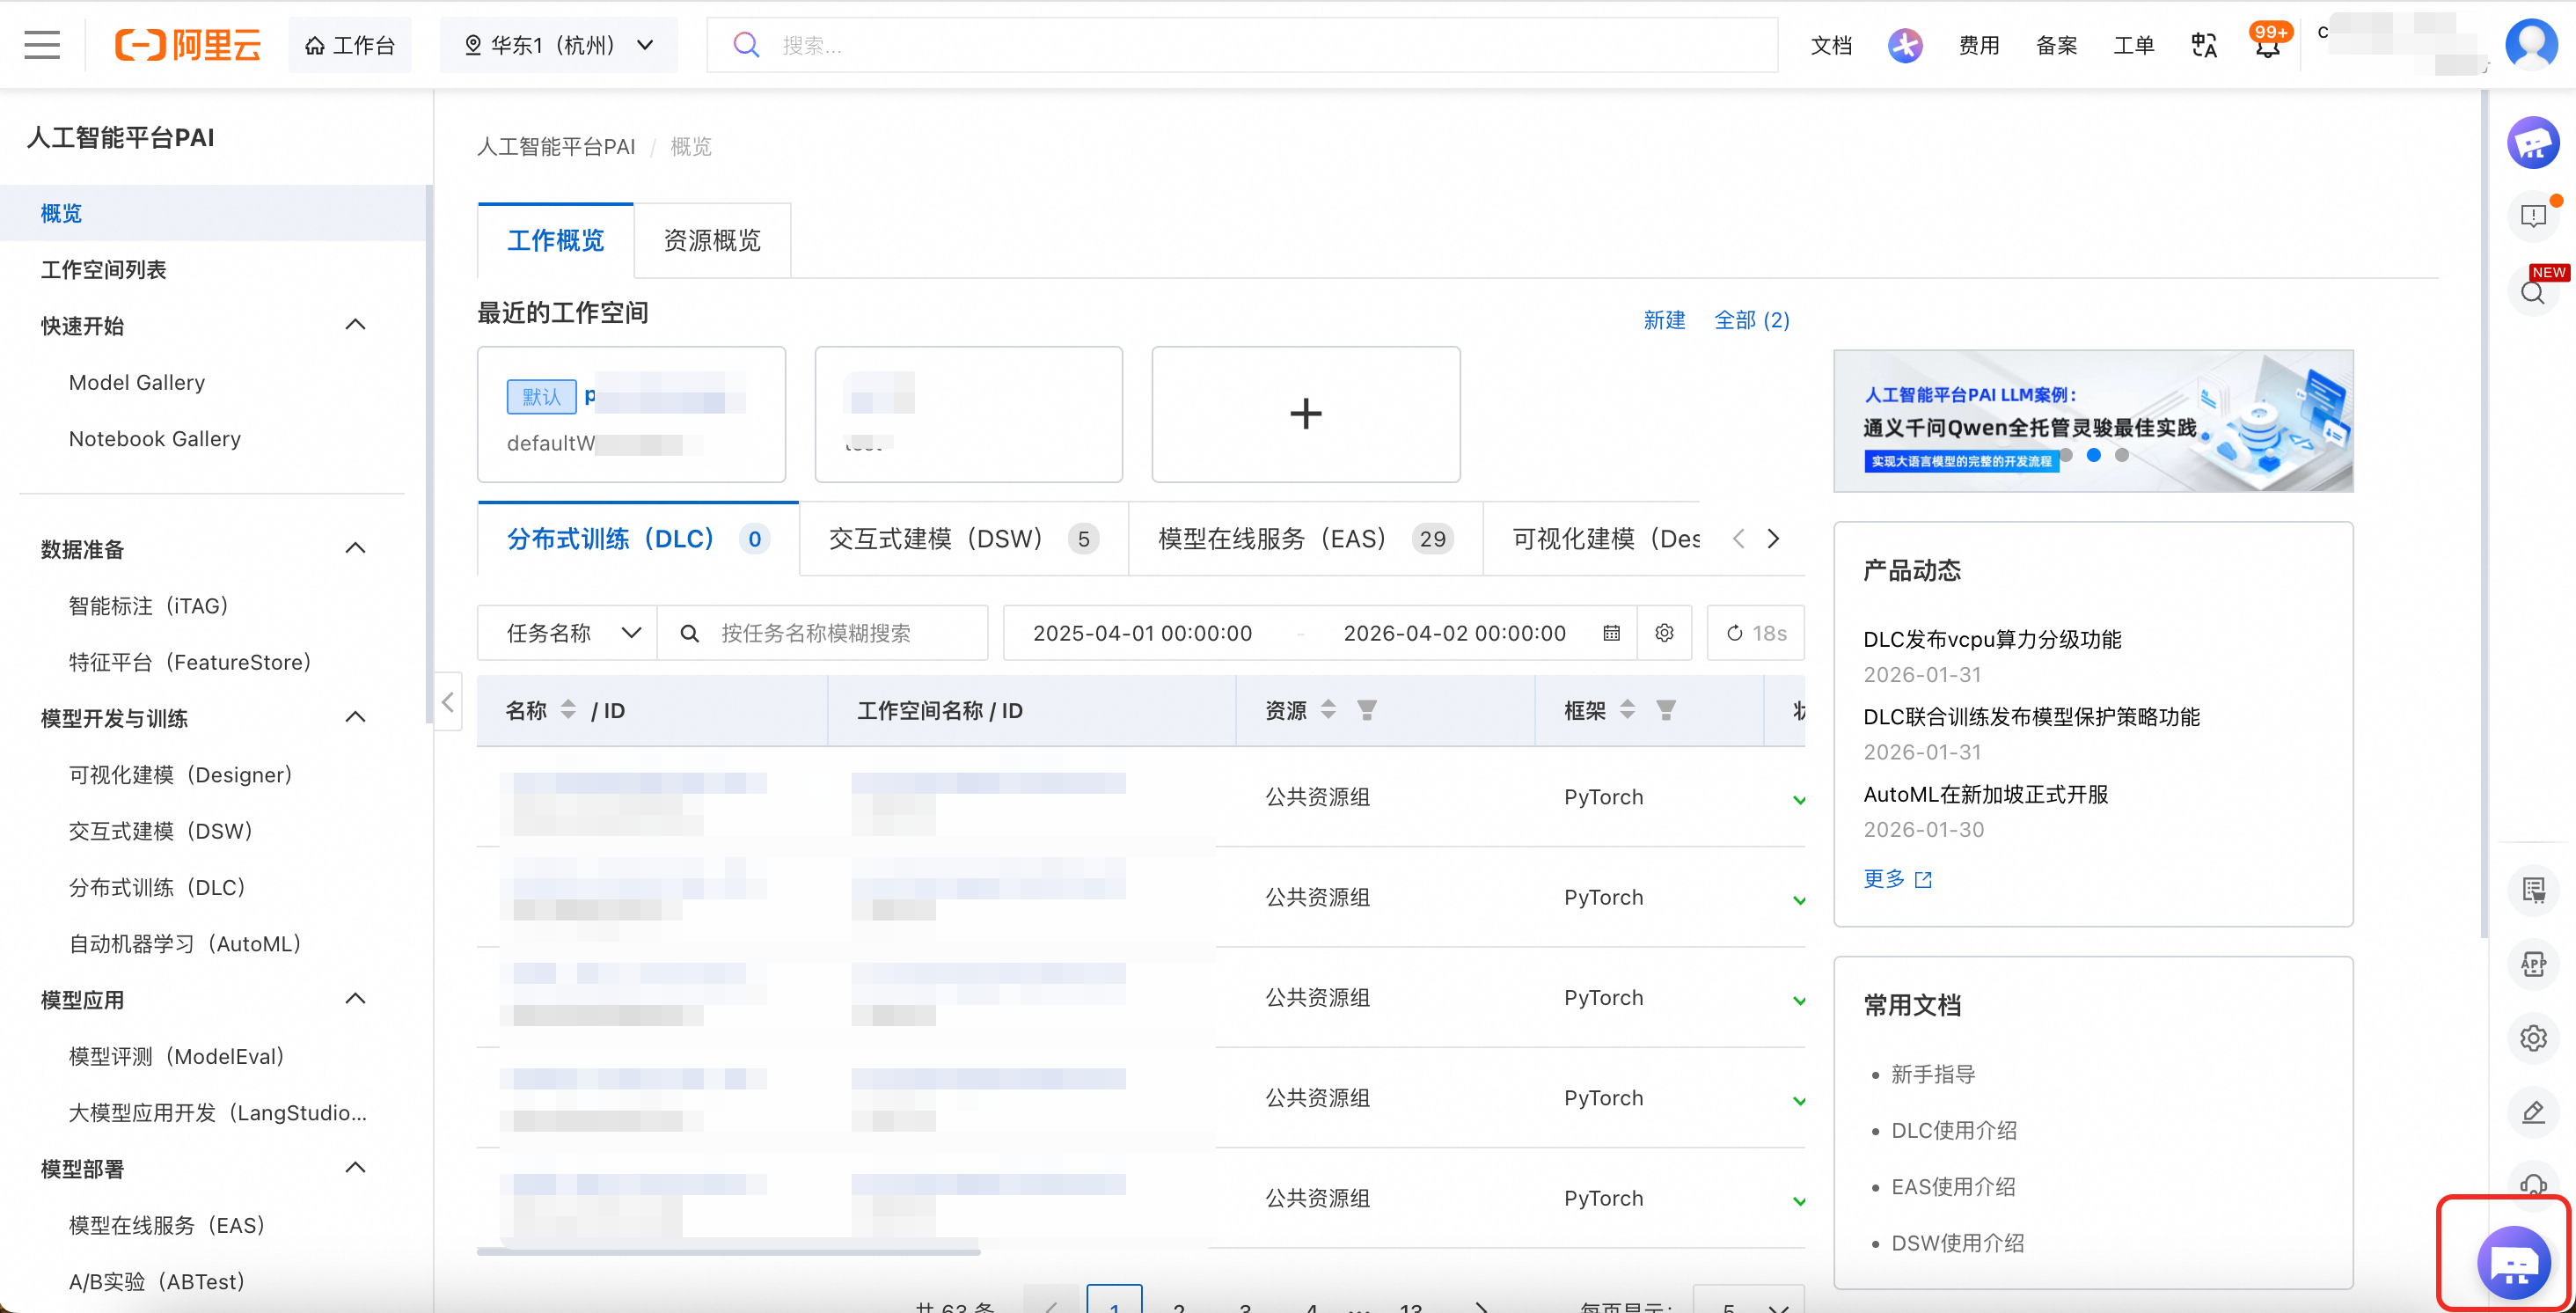Open table column settings gear
2576x1313 pixels.
tap(1664, 633)
